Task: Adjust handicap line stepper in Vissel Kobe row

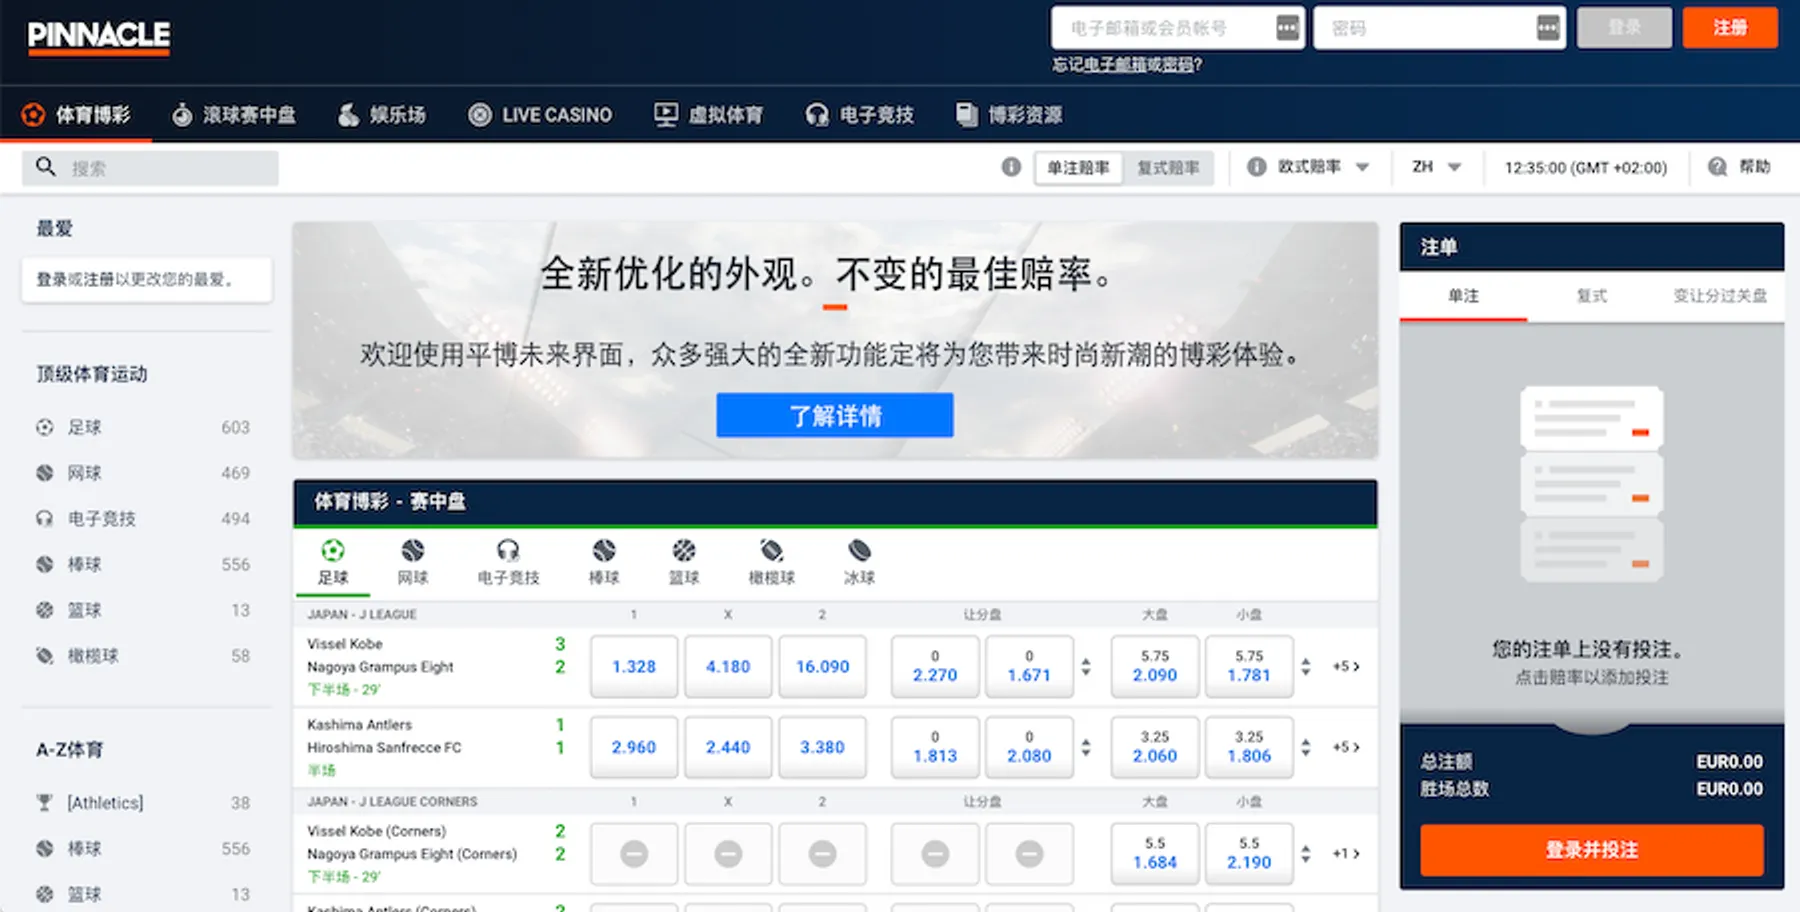Action: pos(1086,666)
